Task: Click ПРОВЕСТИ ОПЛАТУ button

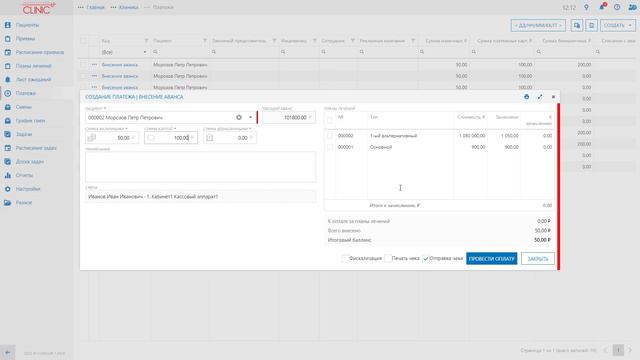Action: pos(491,259)
